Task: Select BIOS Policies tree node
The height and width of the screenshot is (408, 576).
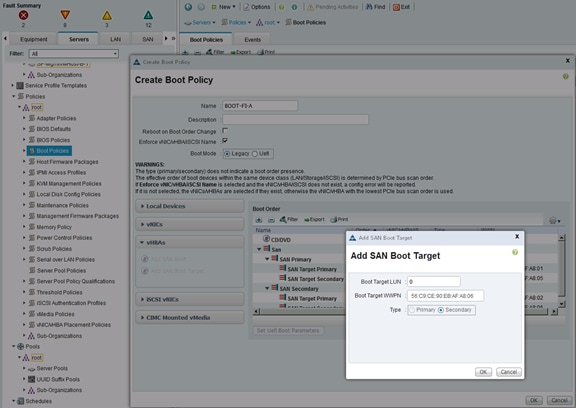Action: (x=53, y=140)
